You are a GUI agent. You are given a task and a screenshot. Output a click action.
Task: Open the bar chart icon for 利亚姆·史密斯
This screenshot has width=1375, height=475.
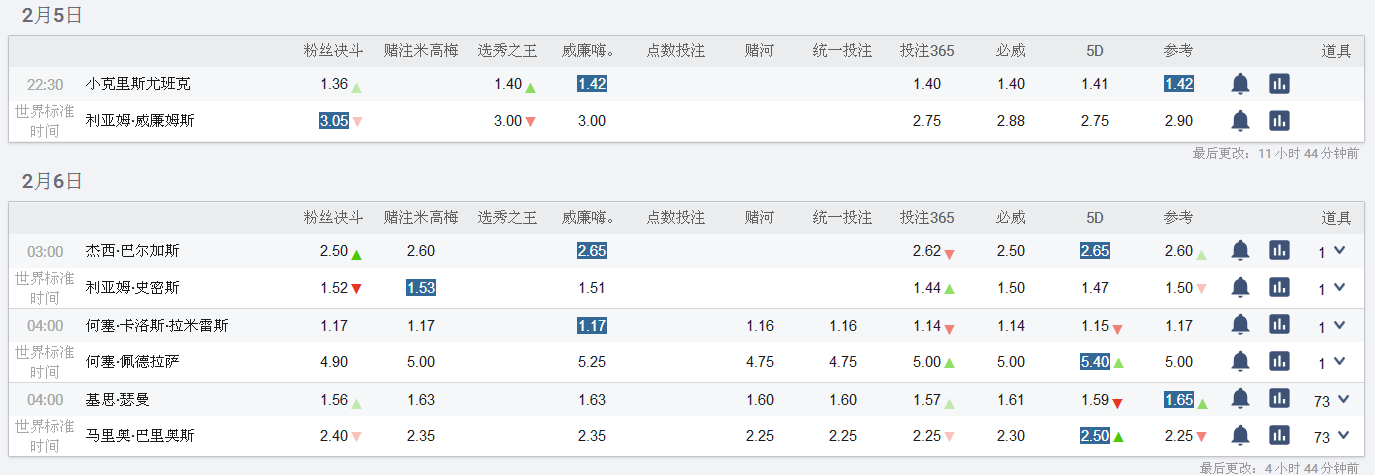pos(1279,288)
